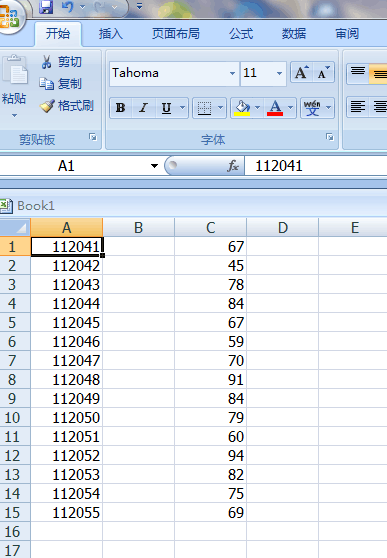
Task: Select cell containing 69
Action: [x=210, y=512]
